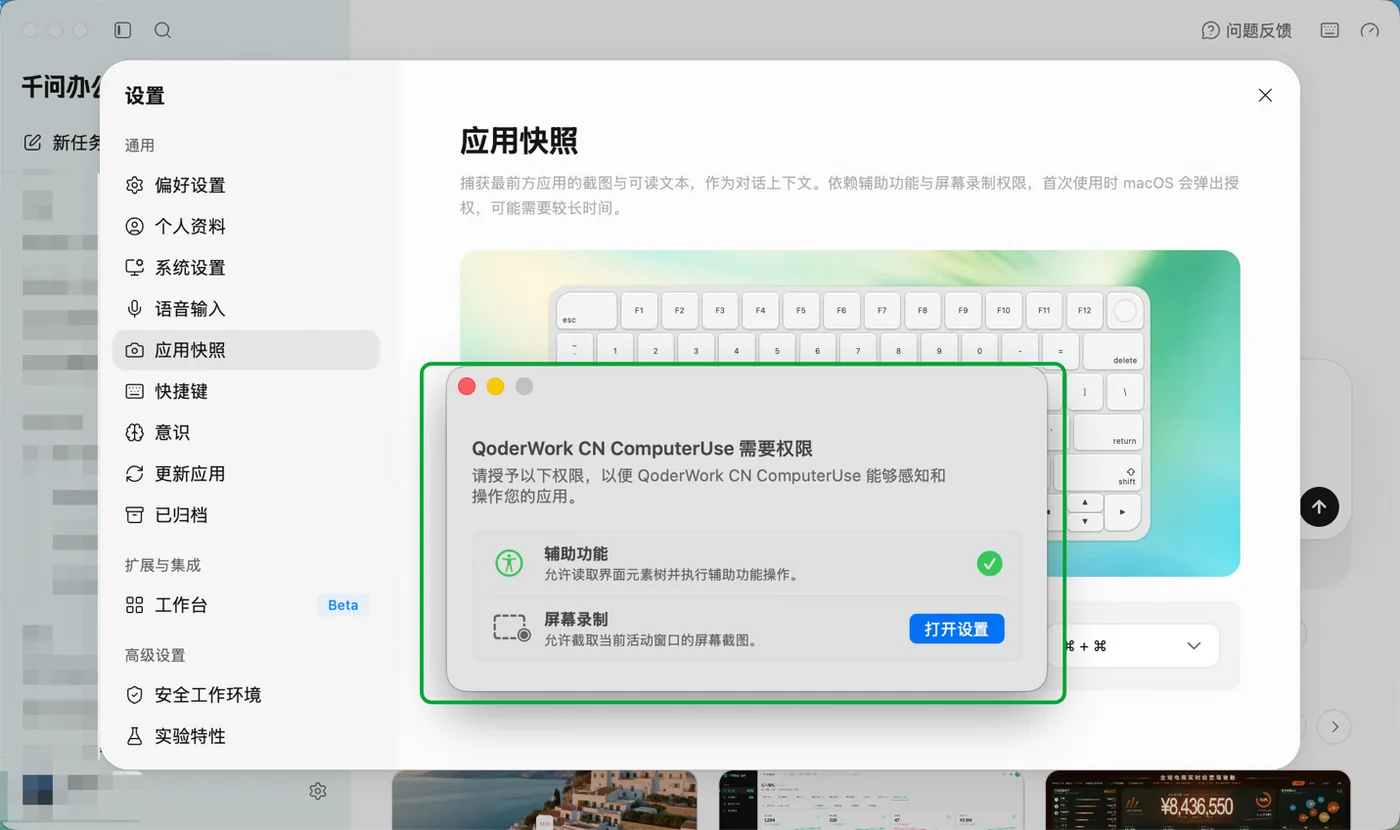This screenshot has width=1400, height=830.
Task: Open 个人资料 in settings menu
Action: (x=246, y=226)
